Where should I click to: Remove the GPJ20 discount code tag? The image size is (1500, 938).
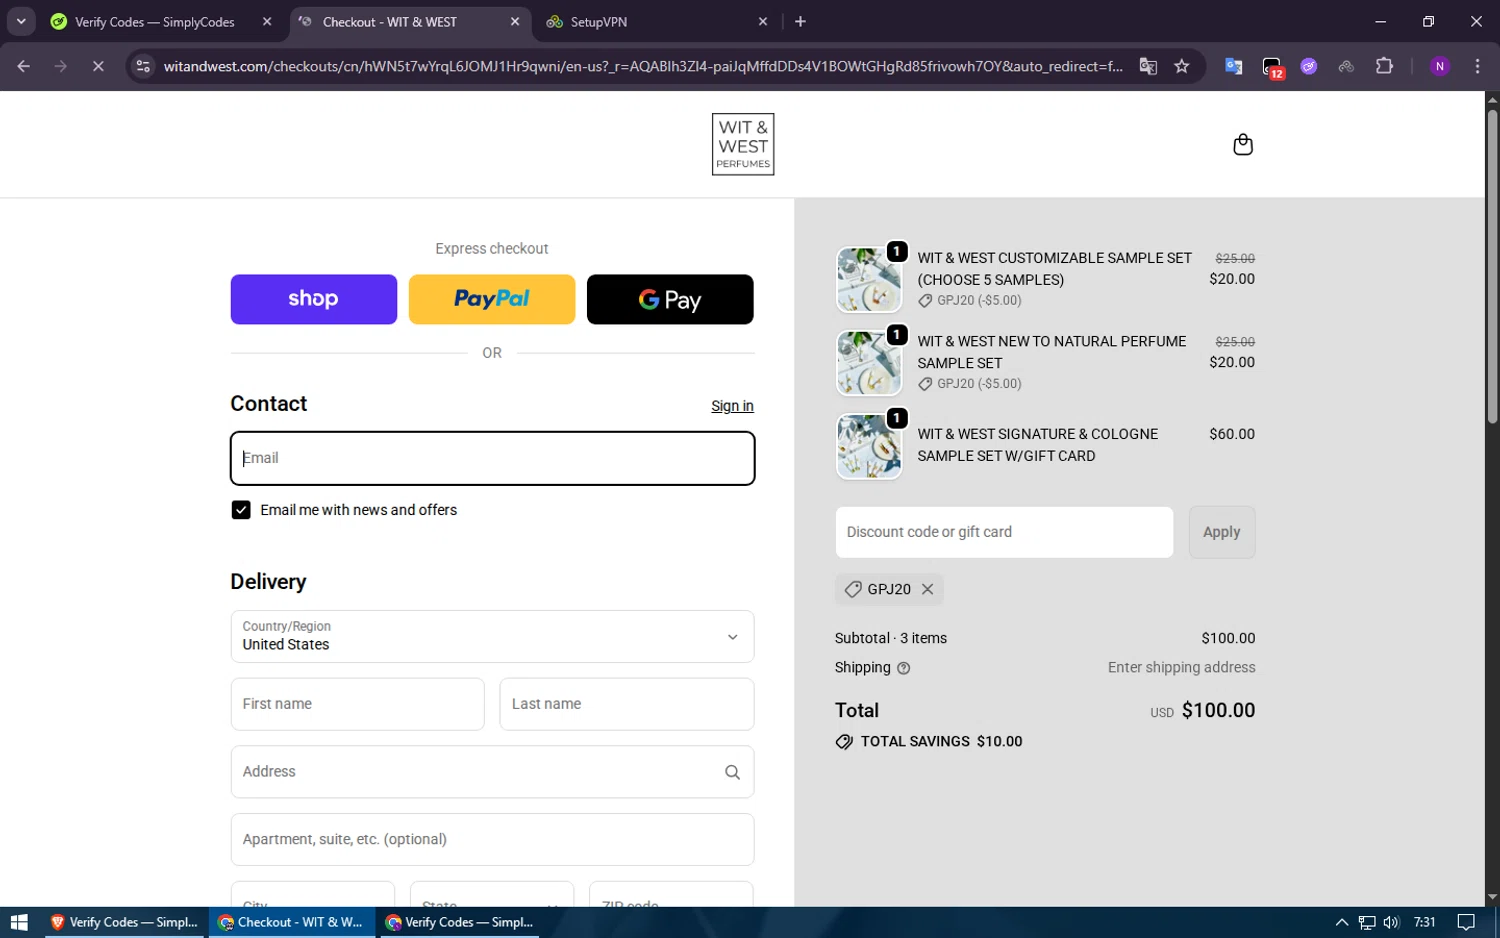tap(927, 589)
